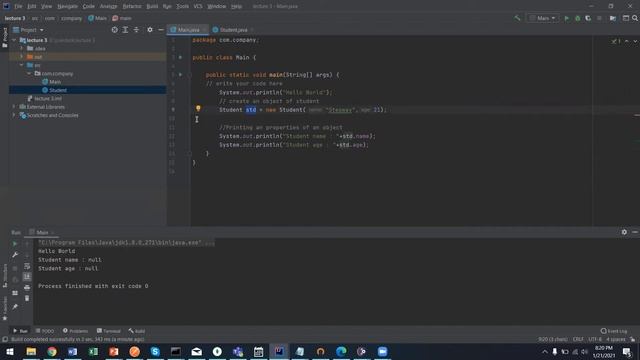Open the Search Everywhere magnifier icon
Viewport: 640px width, 360px height.
click(x=635, y=18)
